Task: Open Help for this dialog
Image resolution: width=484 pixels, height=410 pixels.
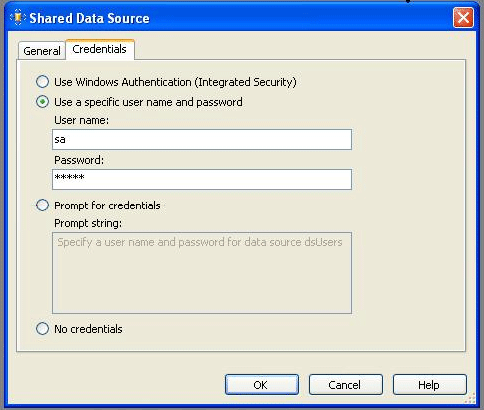Action: click(430, 385)
